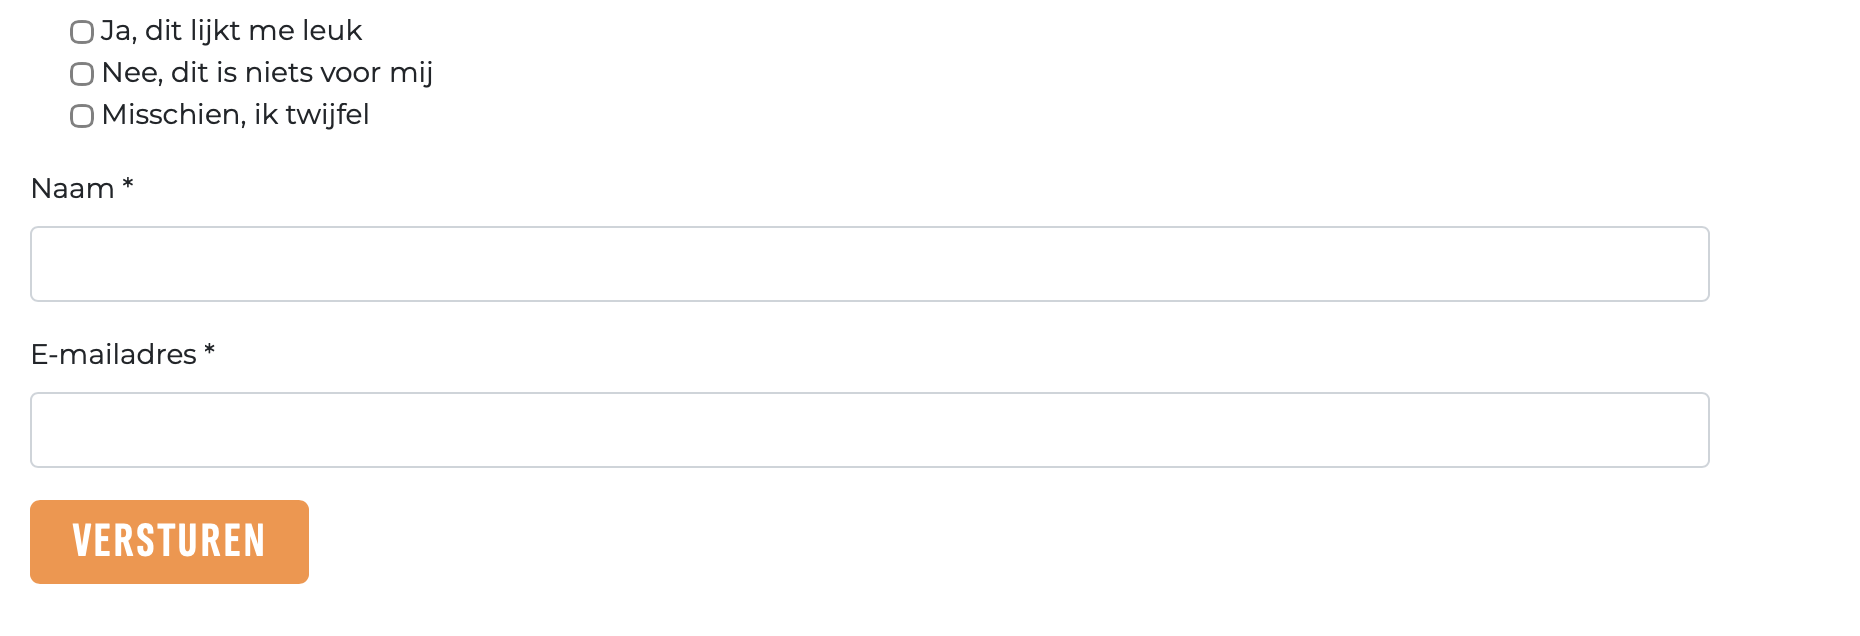
Task: Check the "Ja, dit lijkt me leuk" checkbox
Action: click(x=82, y=32)
